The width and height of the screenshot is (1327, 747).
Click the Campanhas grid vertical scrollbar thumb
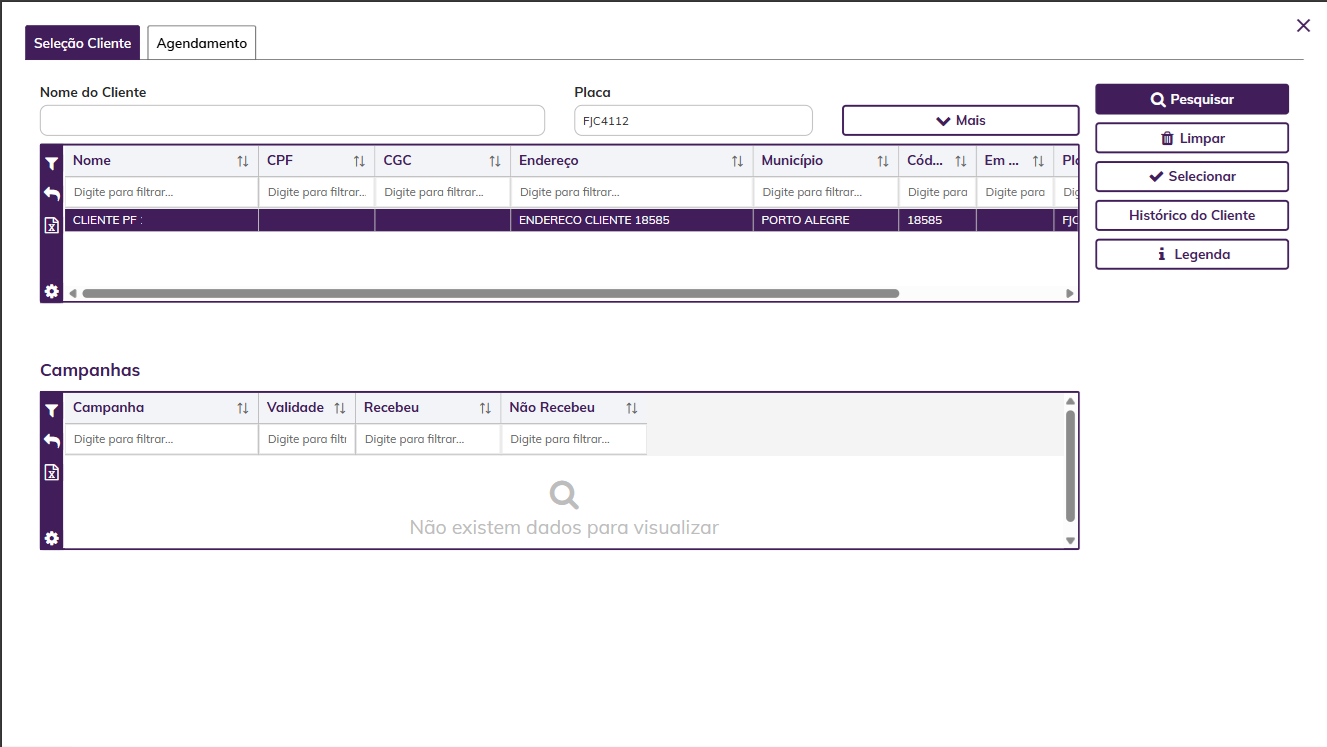click(x=1070, y=466)
